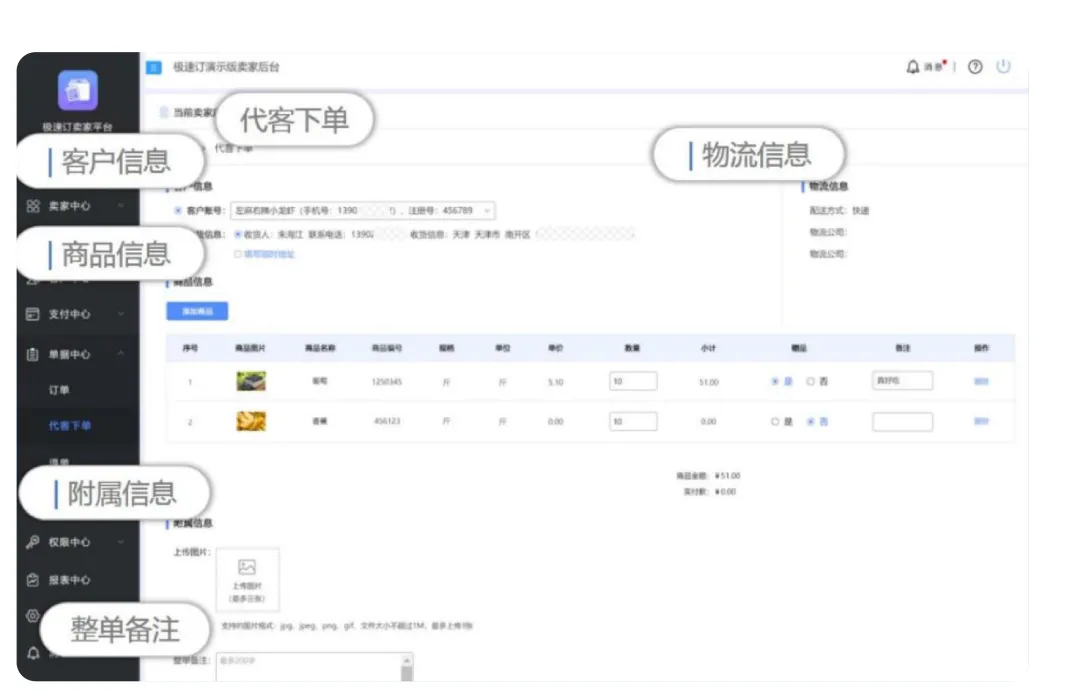The width and height of the screenshot is (1080, 699).
Task: Click the quantity input field in row 2
Action: (x=632, y=422)
